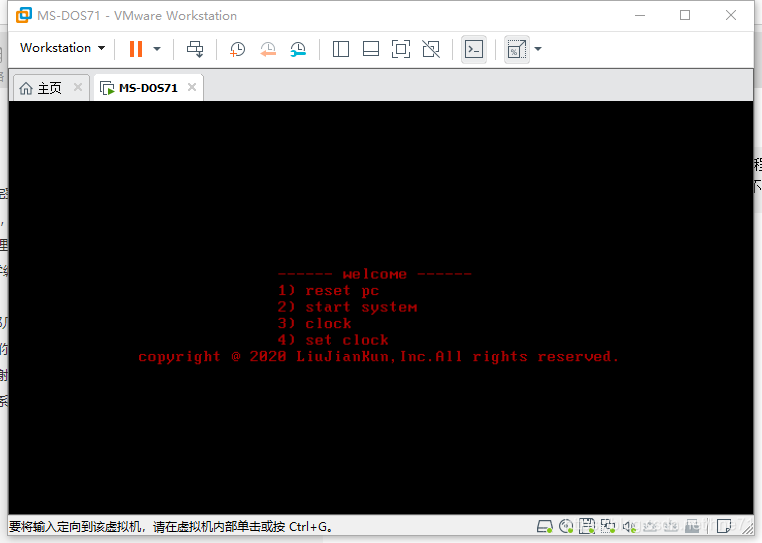
Task: Send Ctrl+Alt+Del to the virtual machine
Action: (195, 49)
